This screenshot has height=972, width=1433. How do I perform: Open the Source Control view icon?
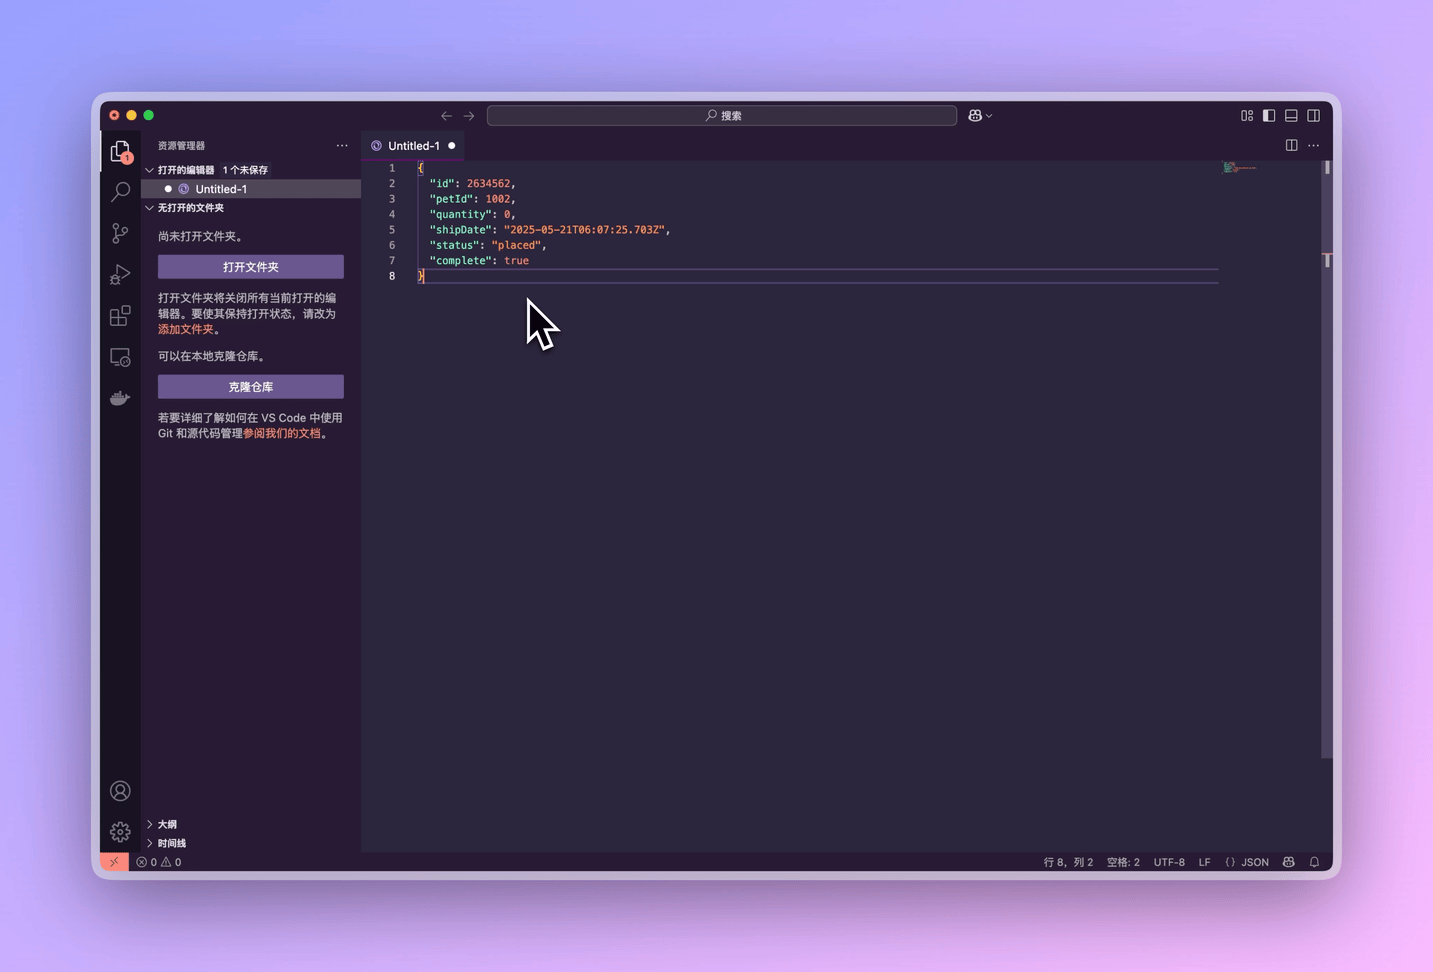[120, 233]
